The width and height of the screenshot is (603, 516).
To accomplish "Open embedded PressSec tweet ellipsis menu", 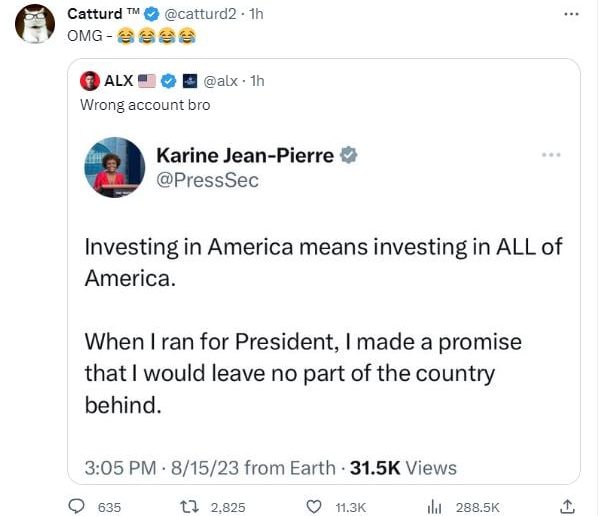I will (551, 155).
